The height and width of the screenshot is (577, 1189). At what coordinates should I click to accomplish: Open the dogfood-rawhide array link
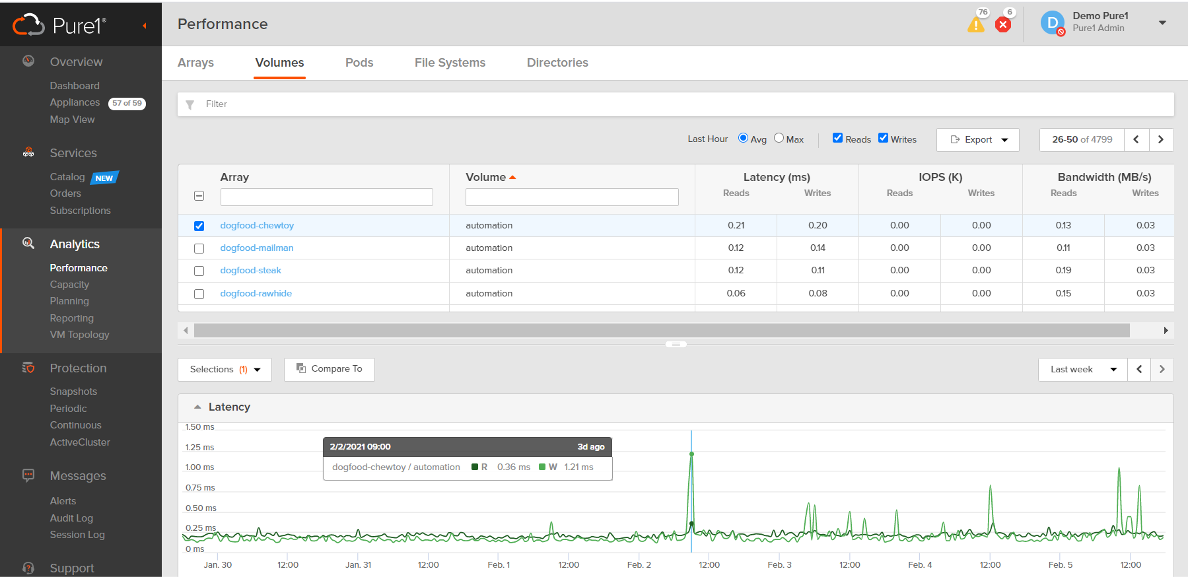tap(256, 293)
